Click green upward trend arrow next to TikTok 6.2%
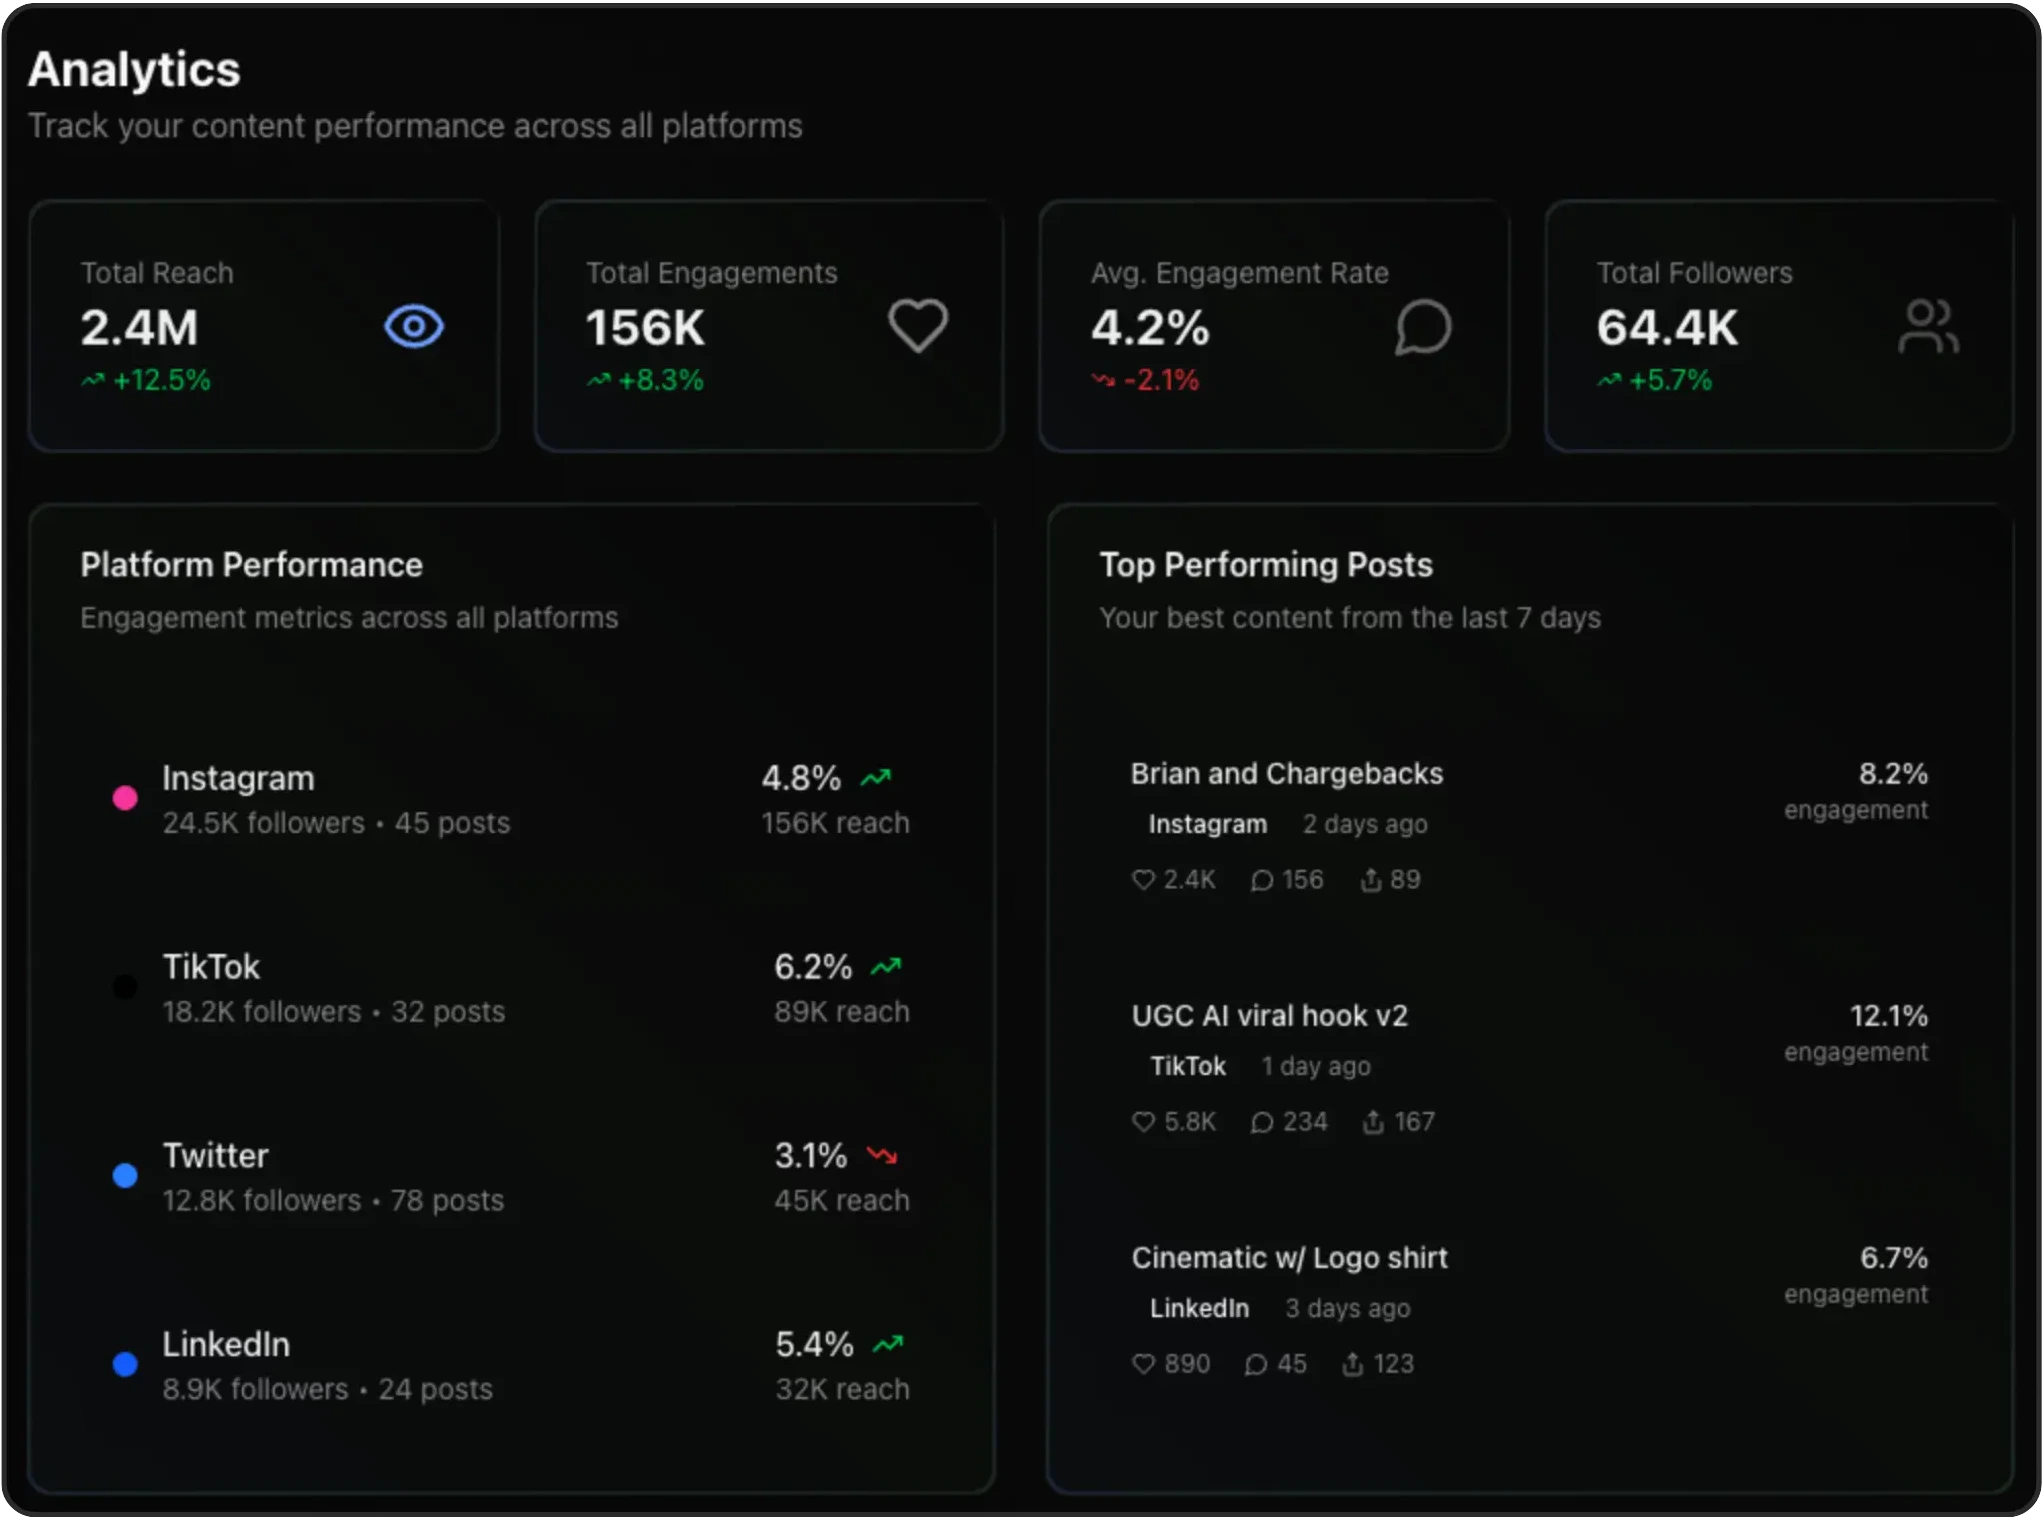Viewport: 2044px width, 1523px height. [886, 967]
